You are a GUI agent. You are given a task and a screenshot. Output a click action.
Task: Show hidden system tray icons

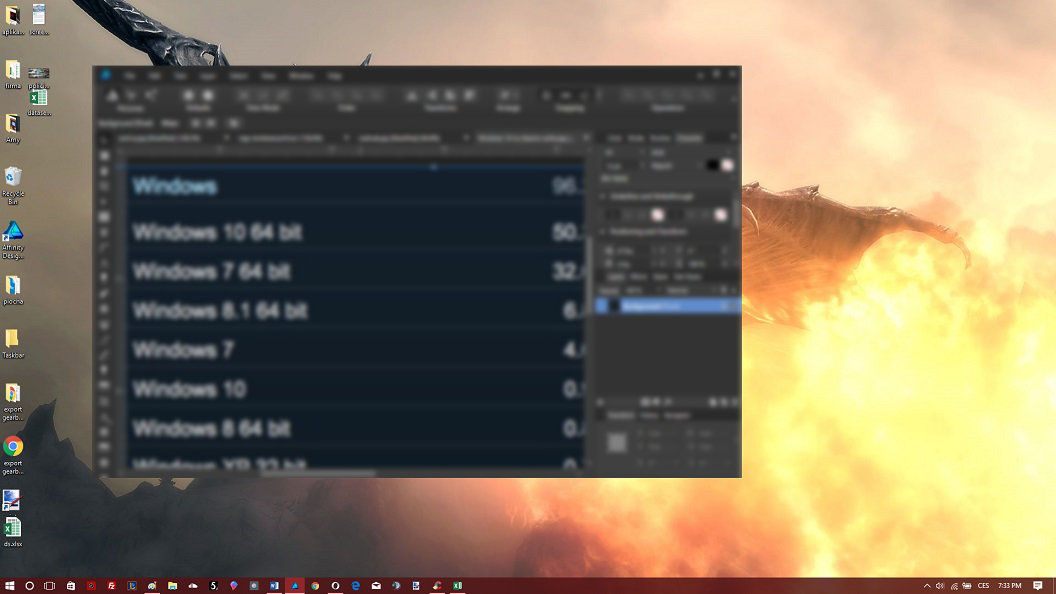coord(927,586)
